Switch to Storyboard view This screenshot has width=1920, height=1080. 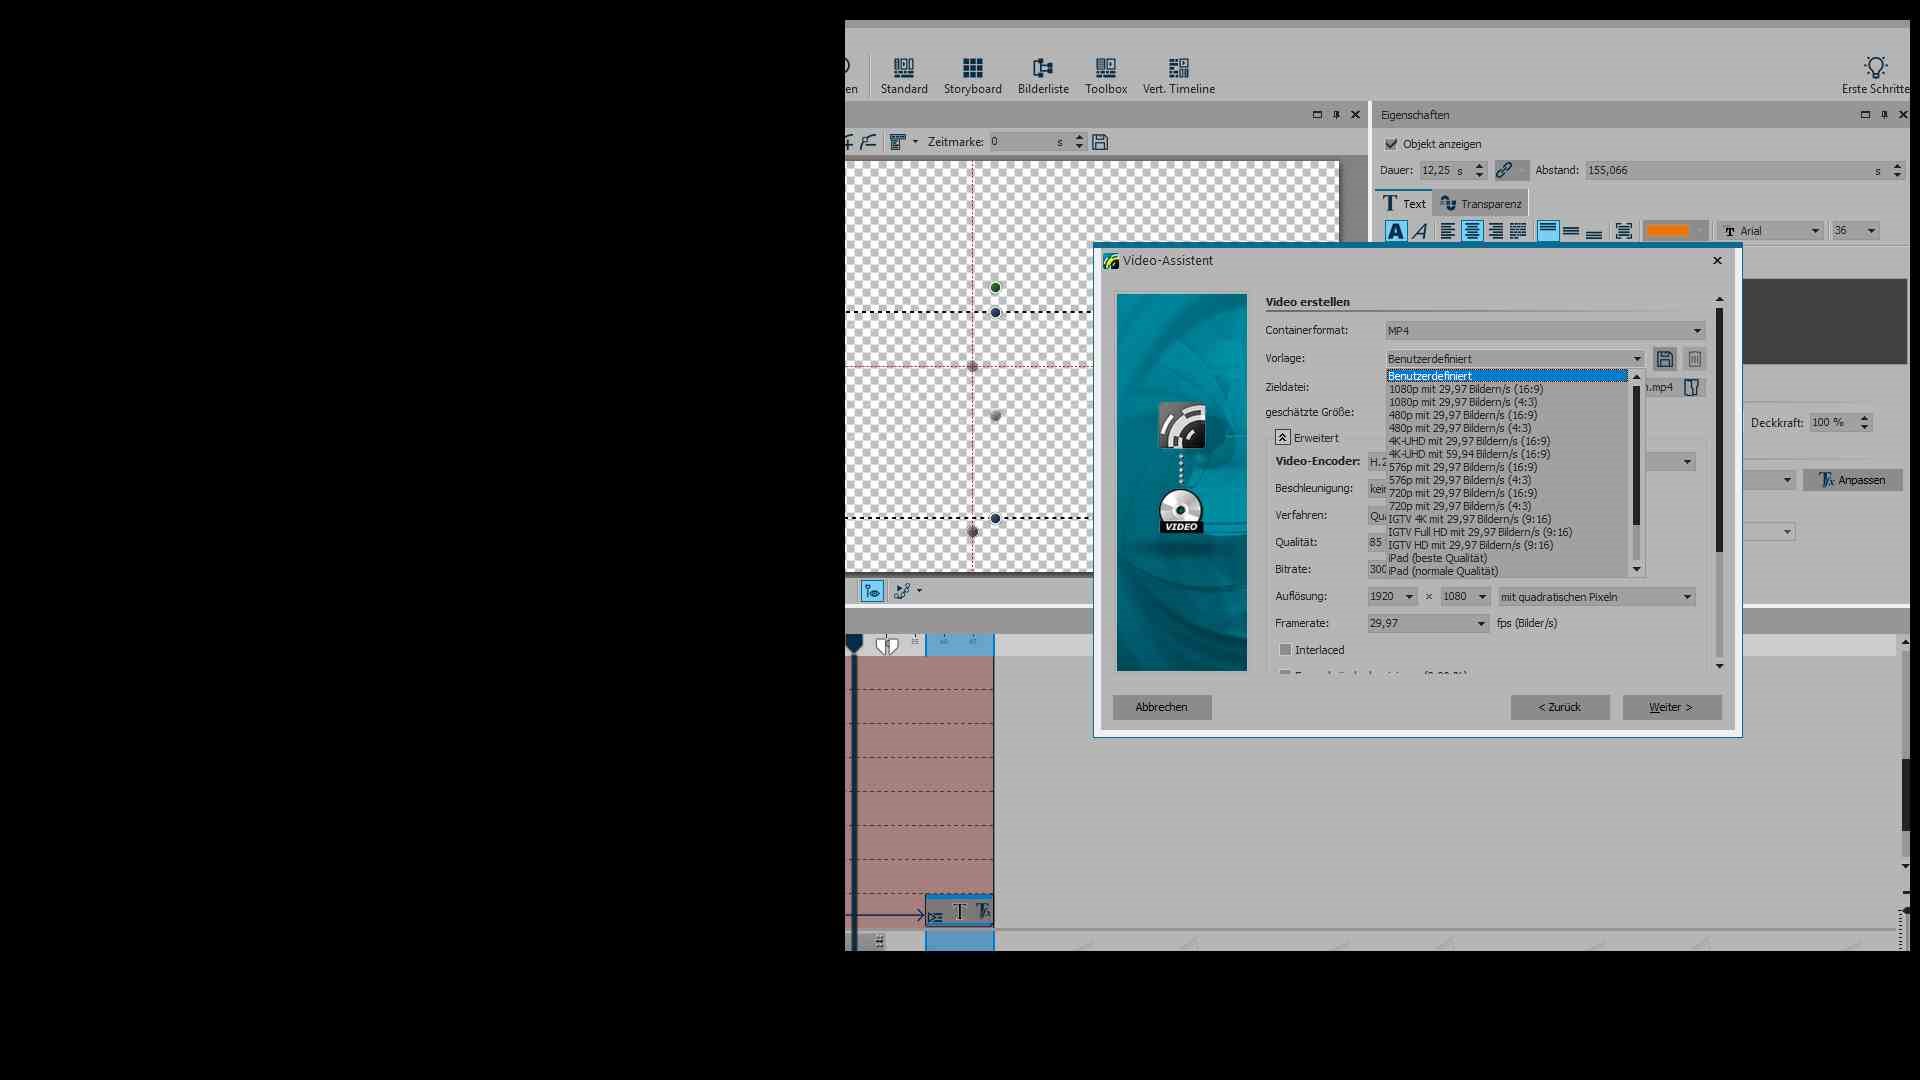(972, 76)
